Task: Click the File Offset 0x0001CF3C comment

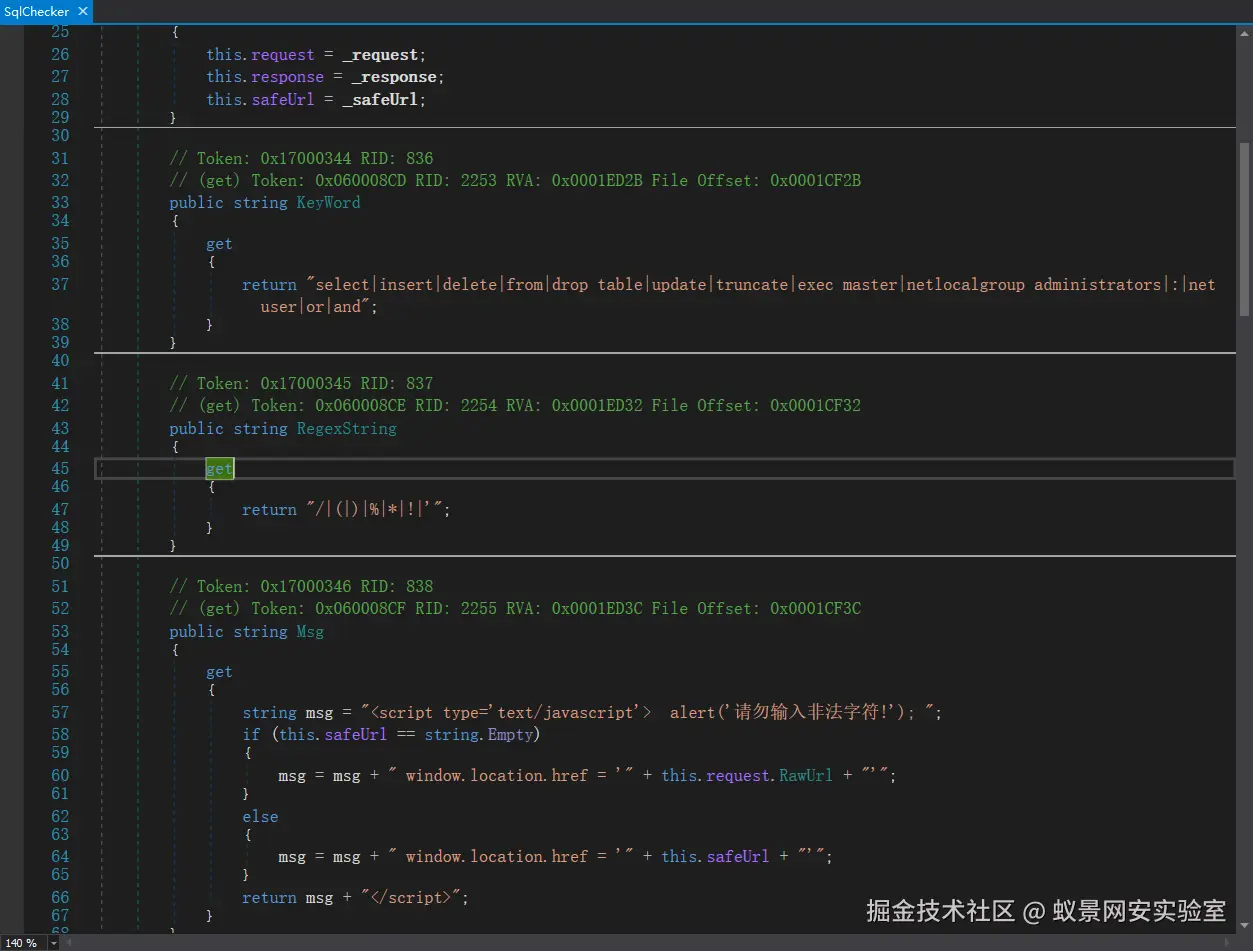Action: click(756, 608)
